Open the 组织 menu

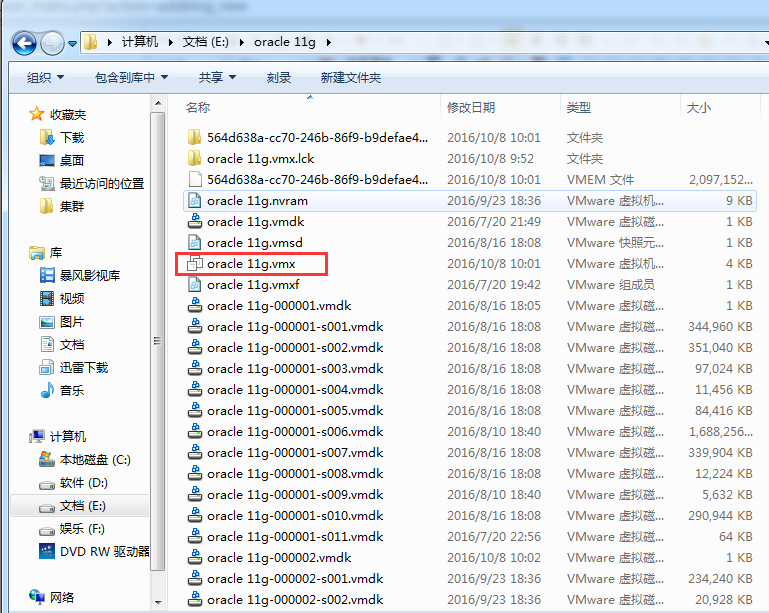point(45,77)
